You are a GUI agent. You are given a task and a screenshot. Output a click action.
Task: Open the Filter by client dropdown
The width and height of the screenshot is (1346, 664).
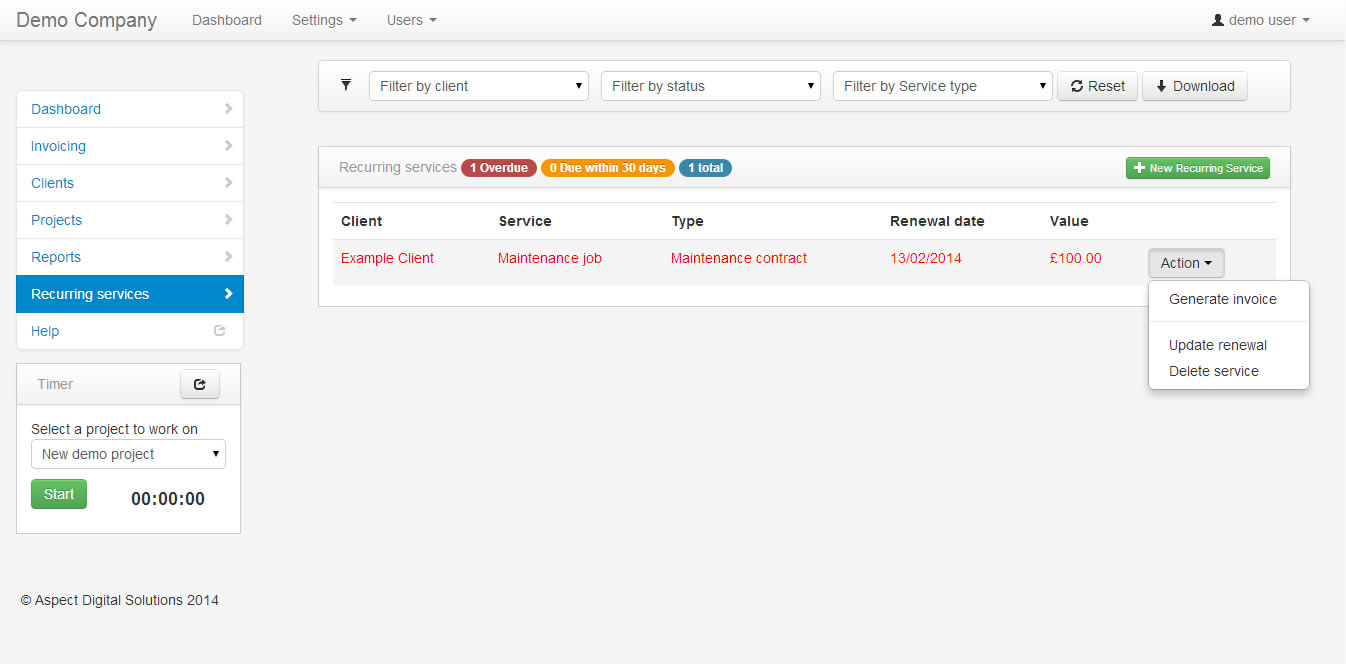tap(478, 86)
